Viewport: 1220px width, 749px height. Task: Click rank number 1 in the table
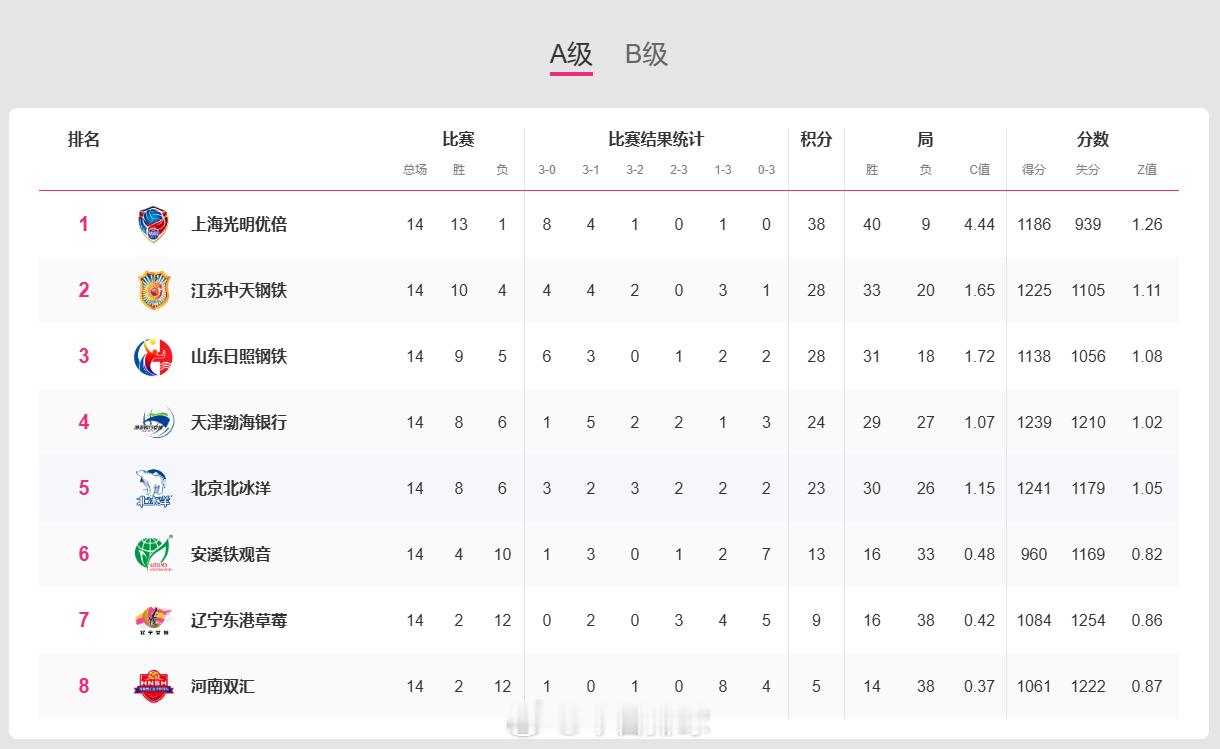(84, 224)
